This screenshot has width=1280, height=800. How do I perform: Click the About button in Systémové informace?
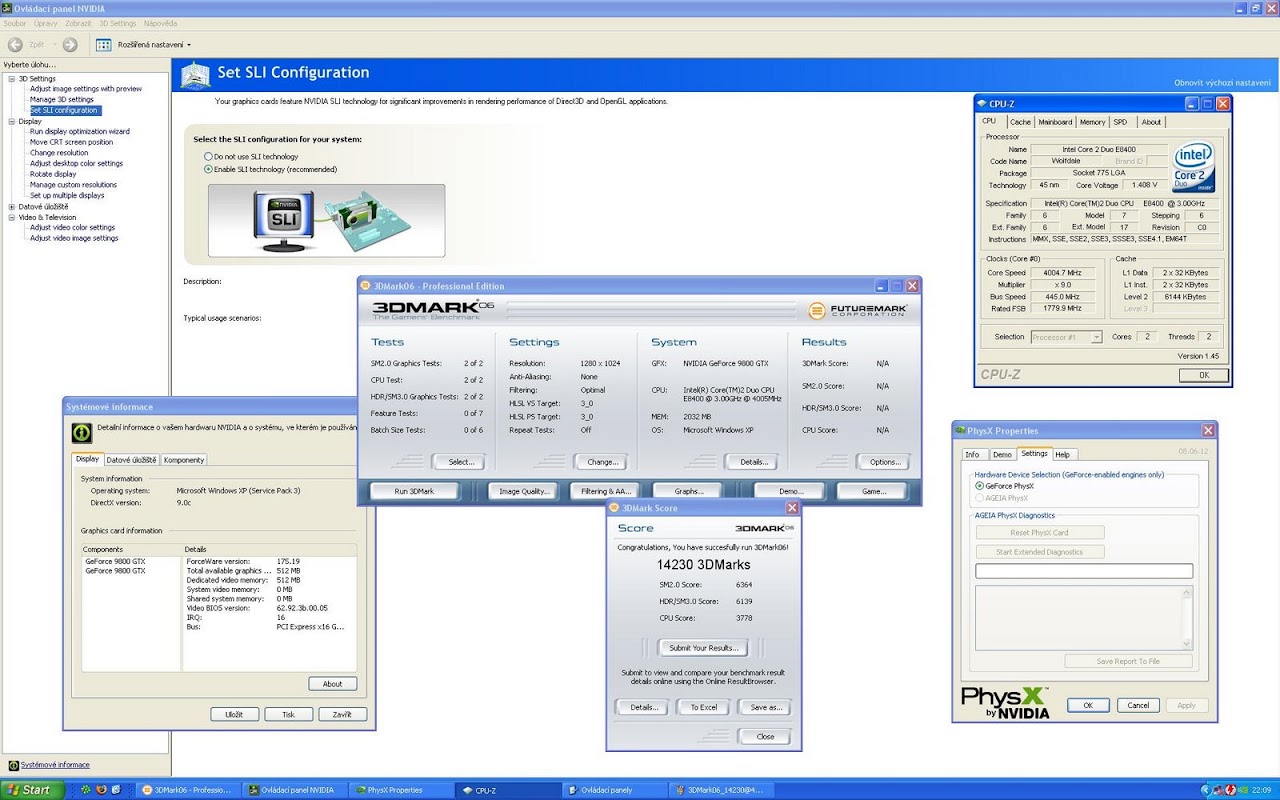(x=333, y=684)
